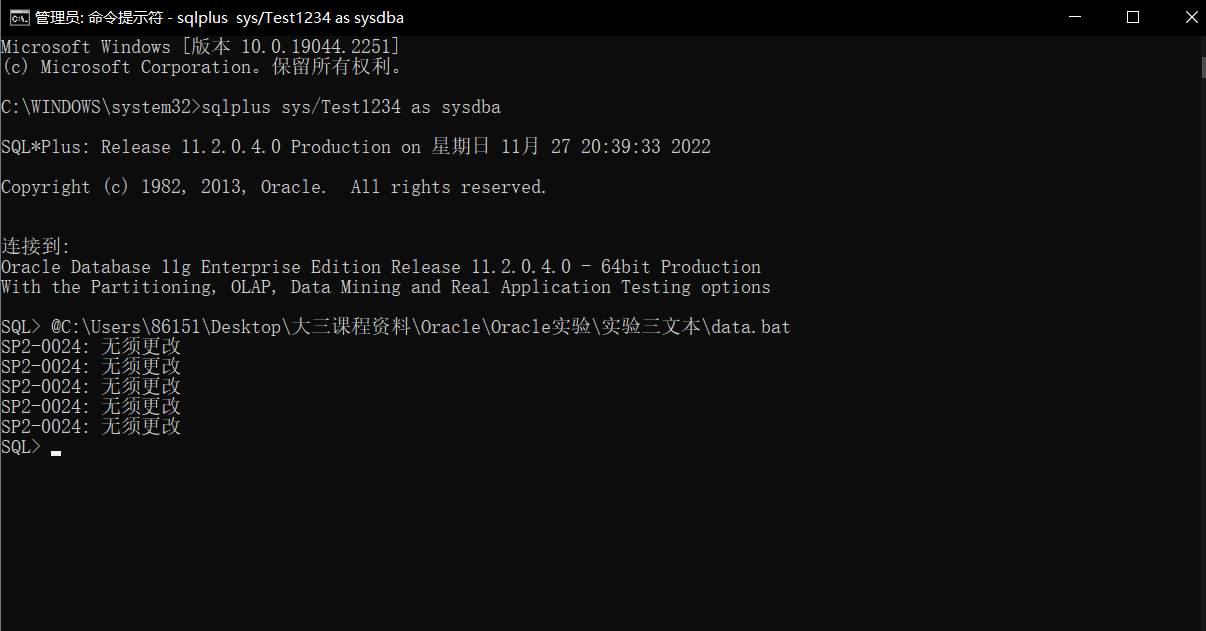1206x631 pixels.
Task: Maximize the sqlplus console window
Action: [1132, 17]
